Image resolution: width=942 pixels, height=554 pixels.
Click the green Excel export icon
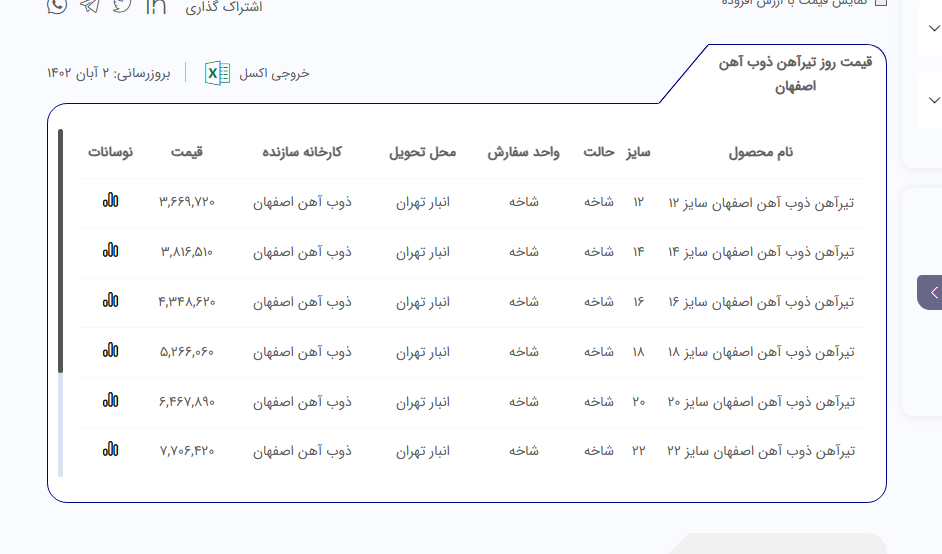point(217,73)
